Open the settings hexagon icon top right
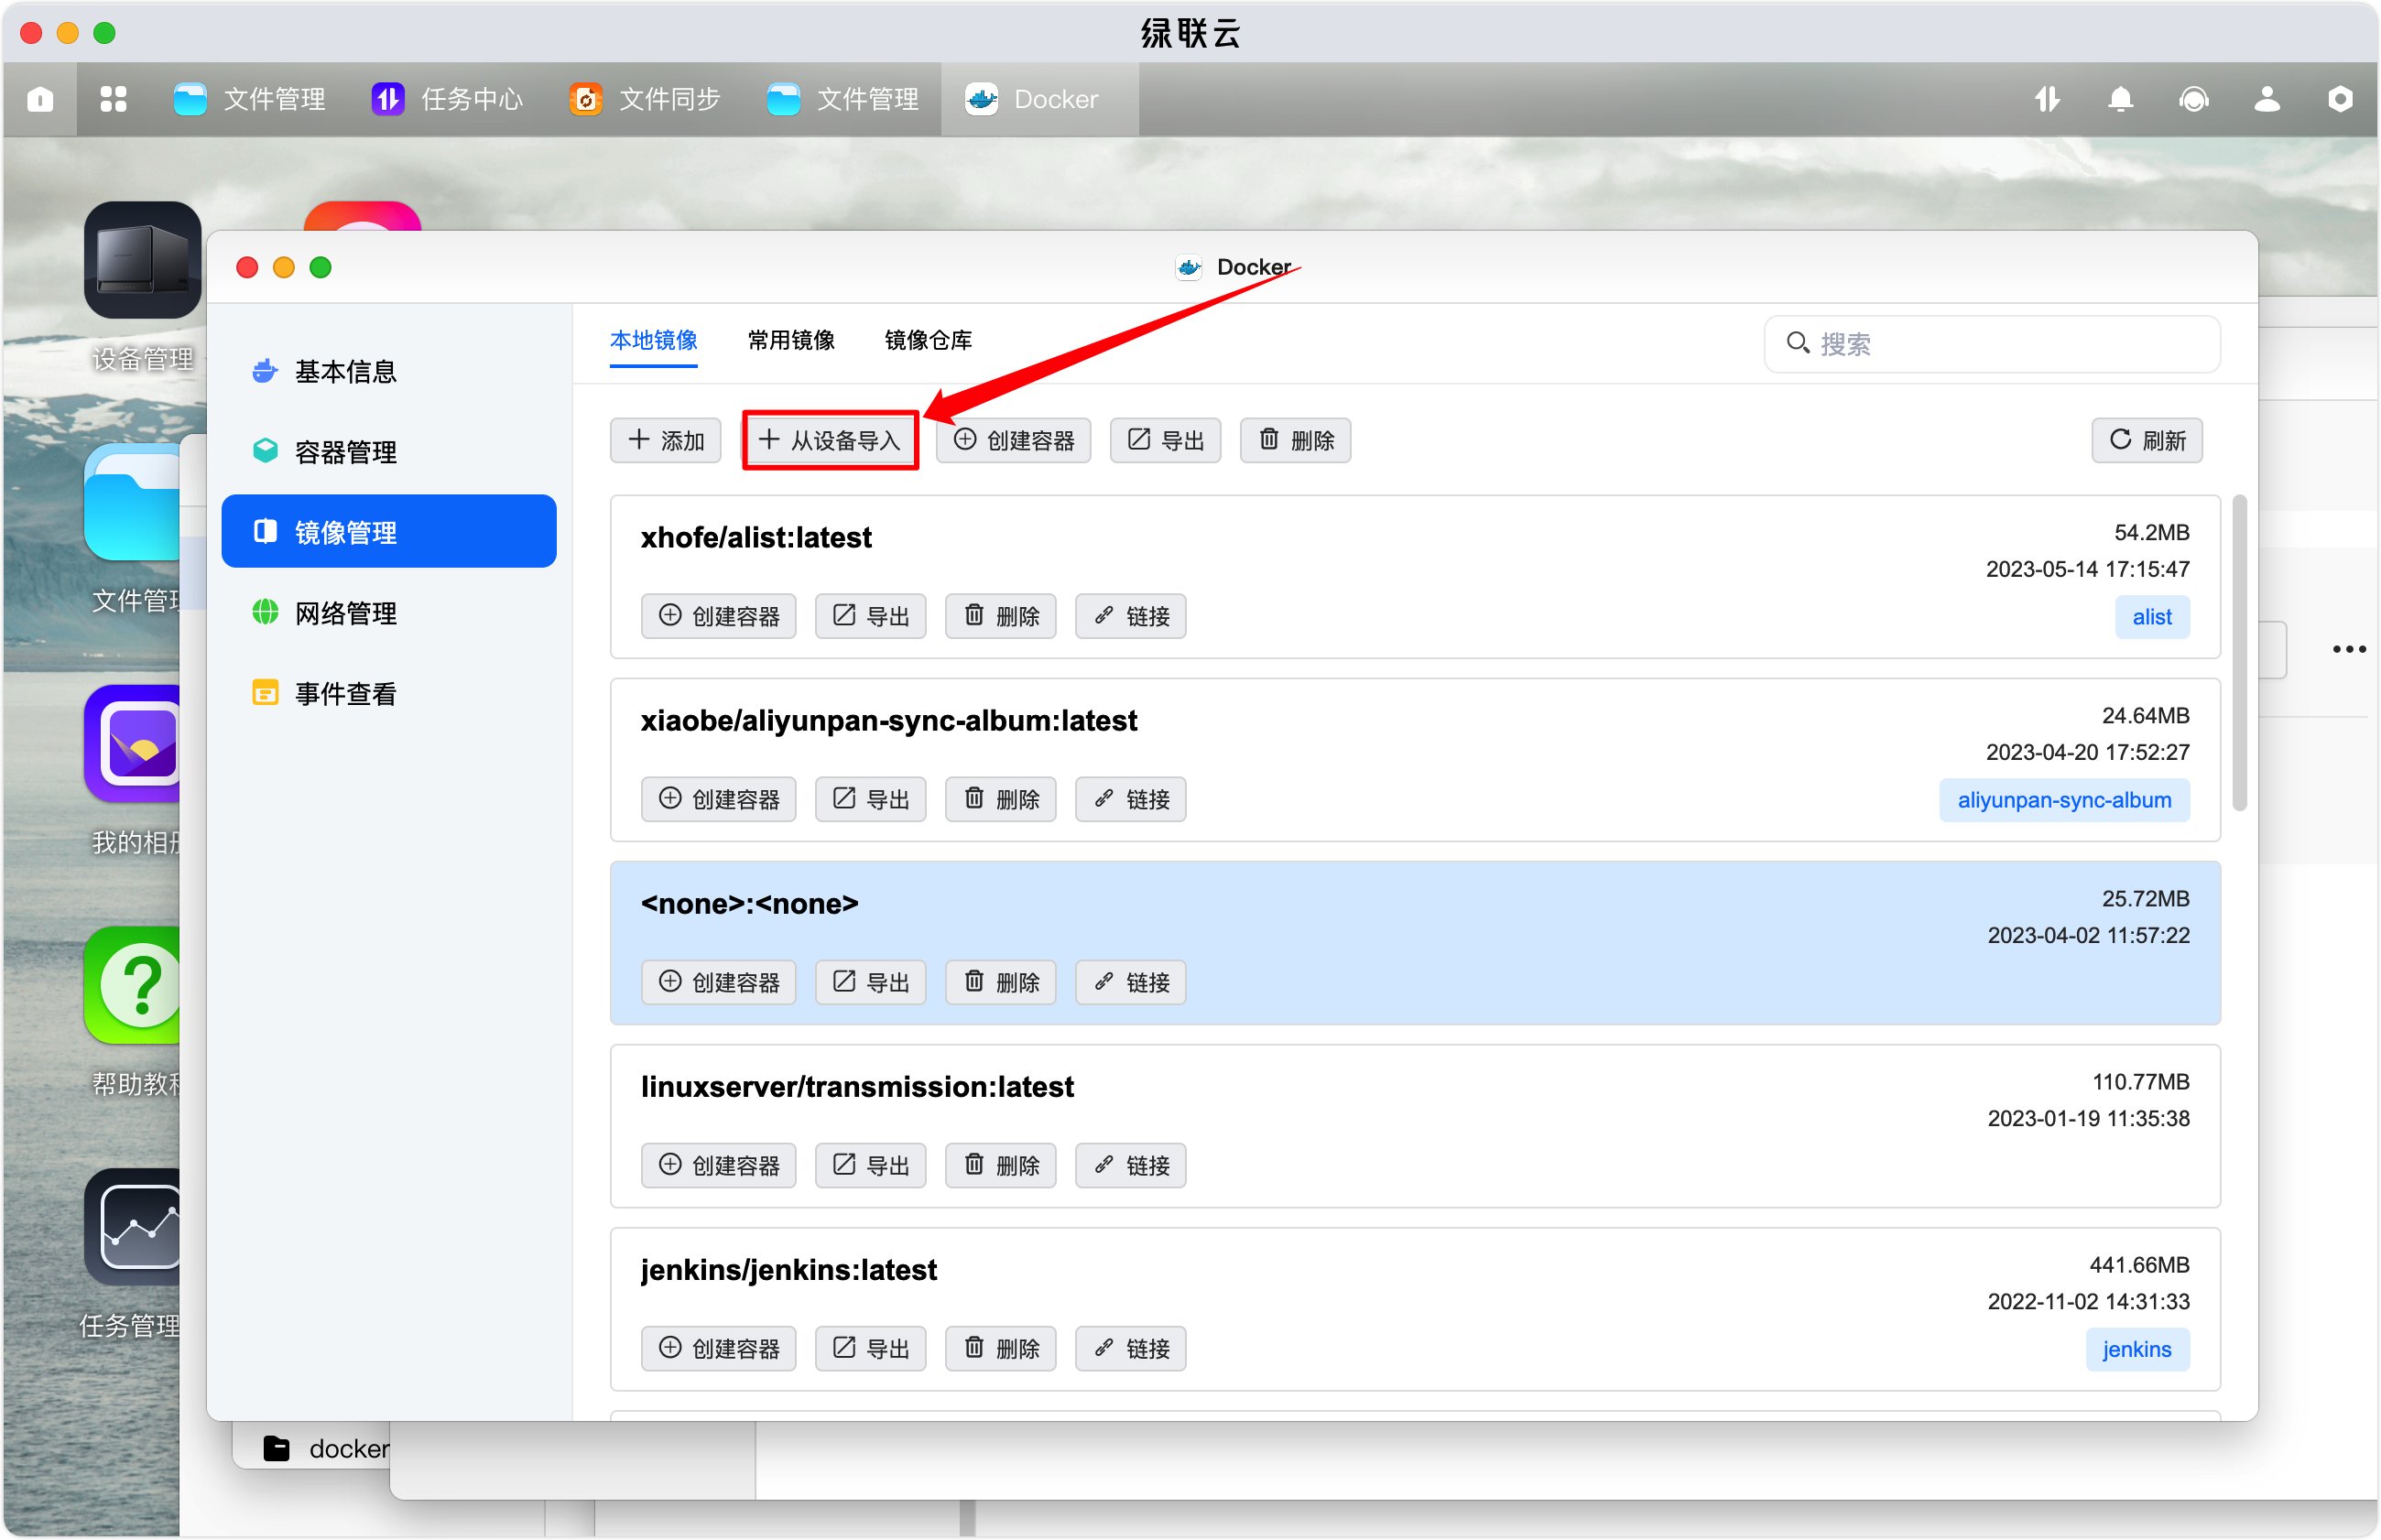The height and width of the screenshot is (1540, 2381). click(2340, 99)
